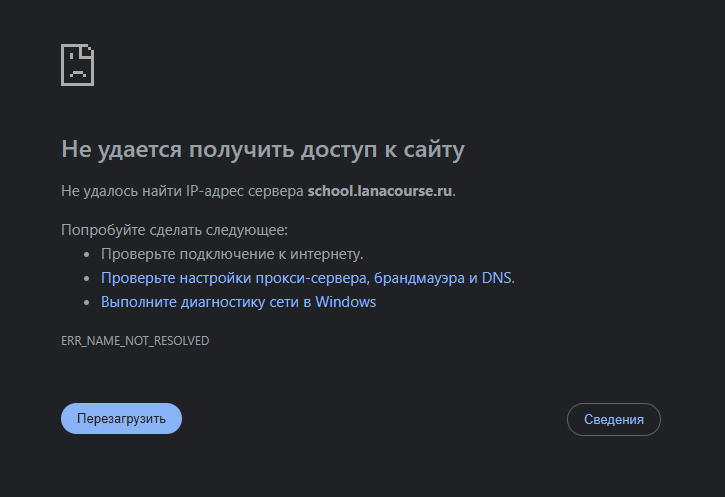725x497 pixels.
Task: Click the word сайту in the heading
Action: tap(434, 150)
